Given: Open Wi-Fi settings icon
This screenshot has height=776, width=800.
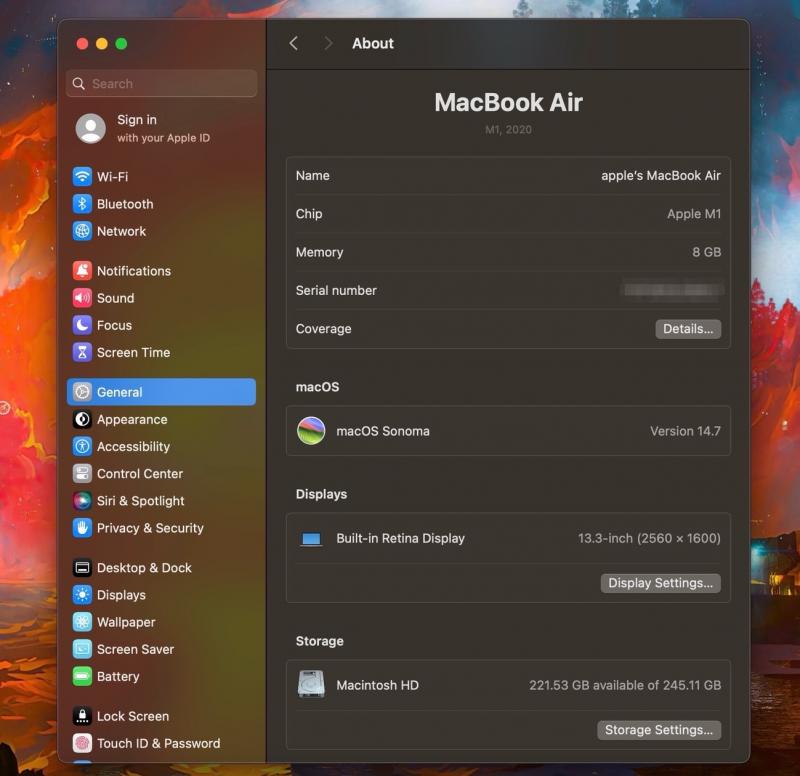Looking at the screenshot, I should (82, 177).
